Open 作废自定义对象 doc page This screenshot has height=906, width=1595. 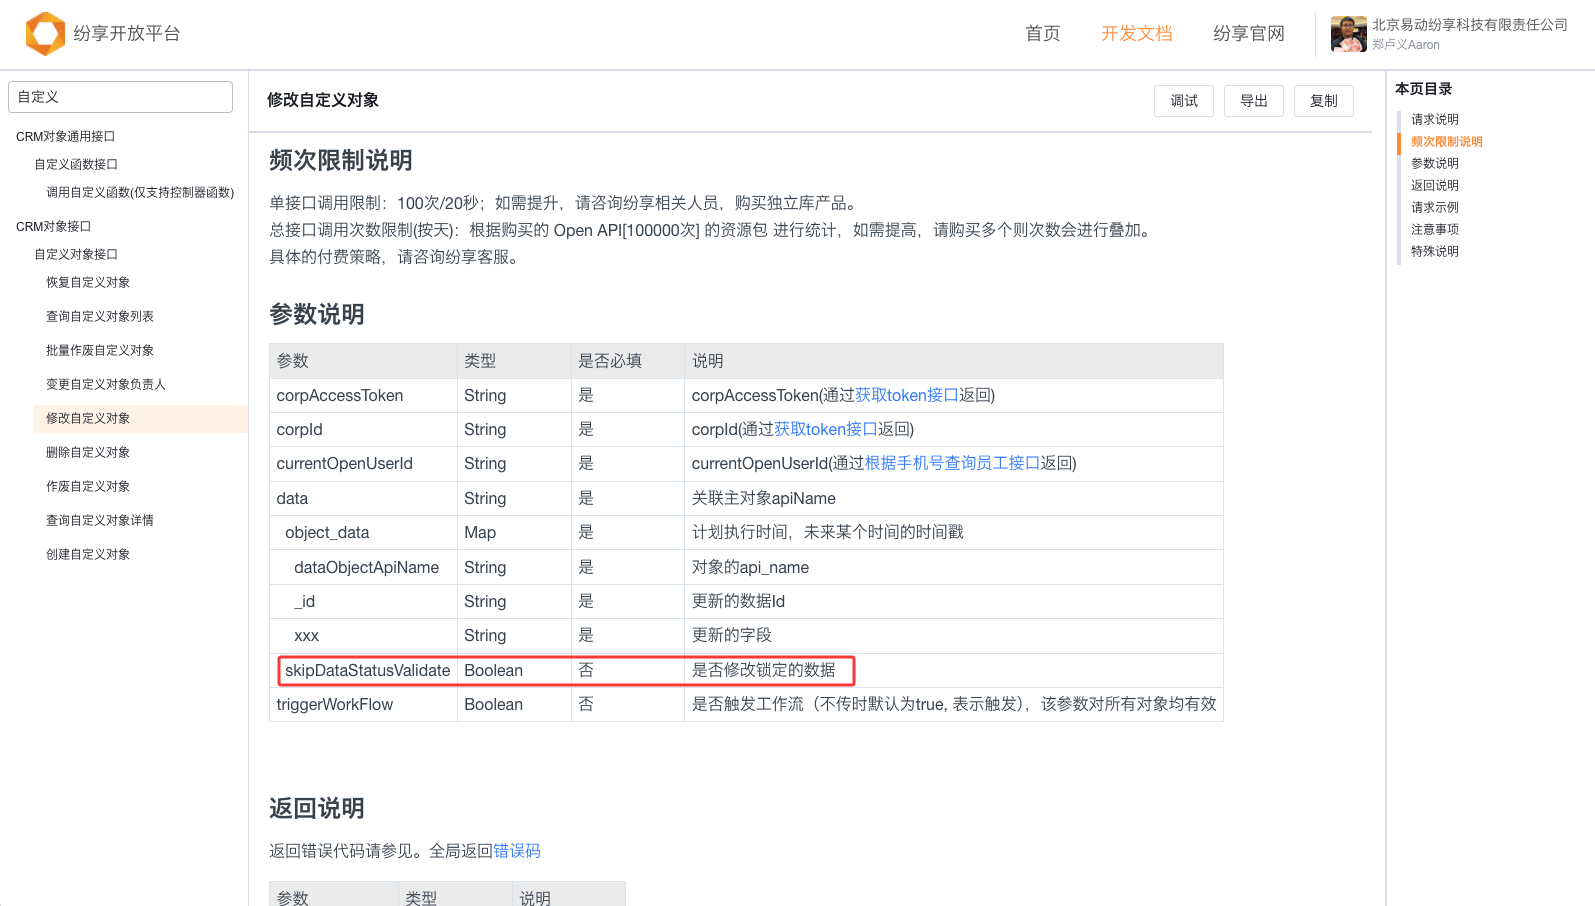(x=88, y=487)
